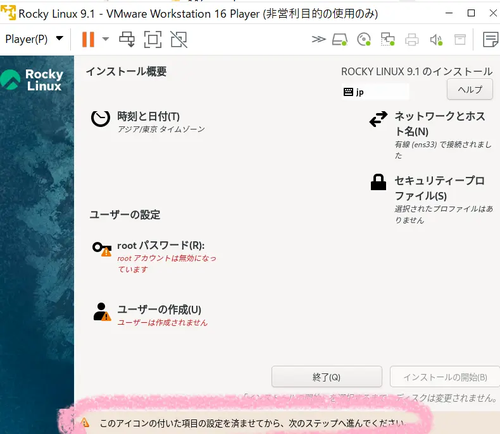Click the ユーザーは作成されません status text

click(162, 323)
